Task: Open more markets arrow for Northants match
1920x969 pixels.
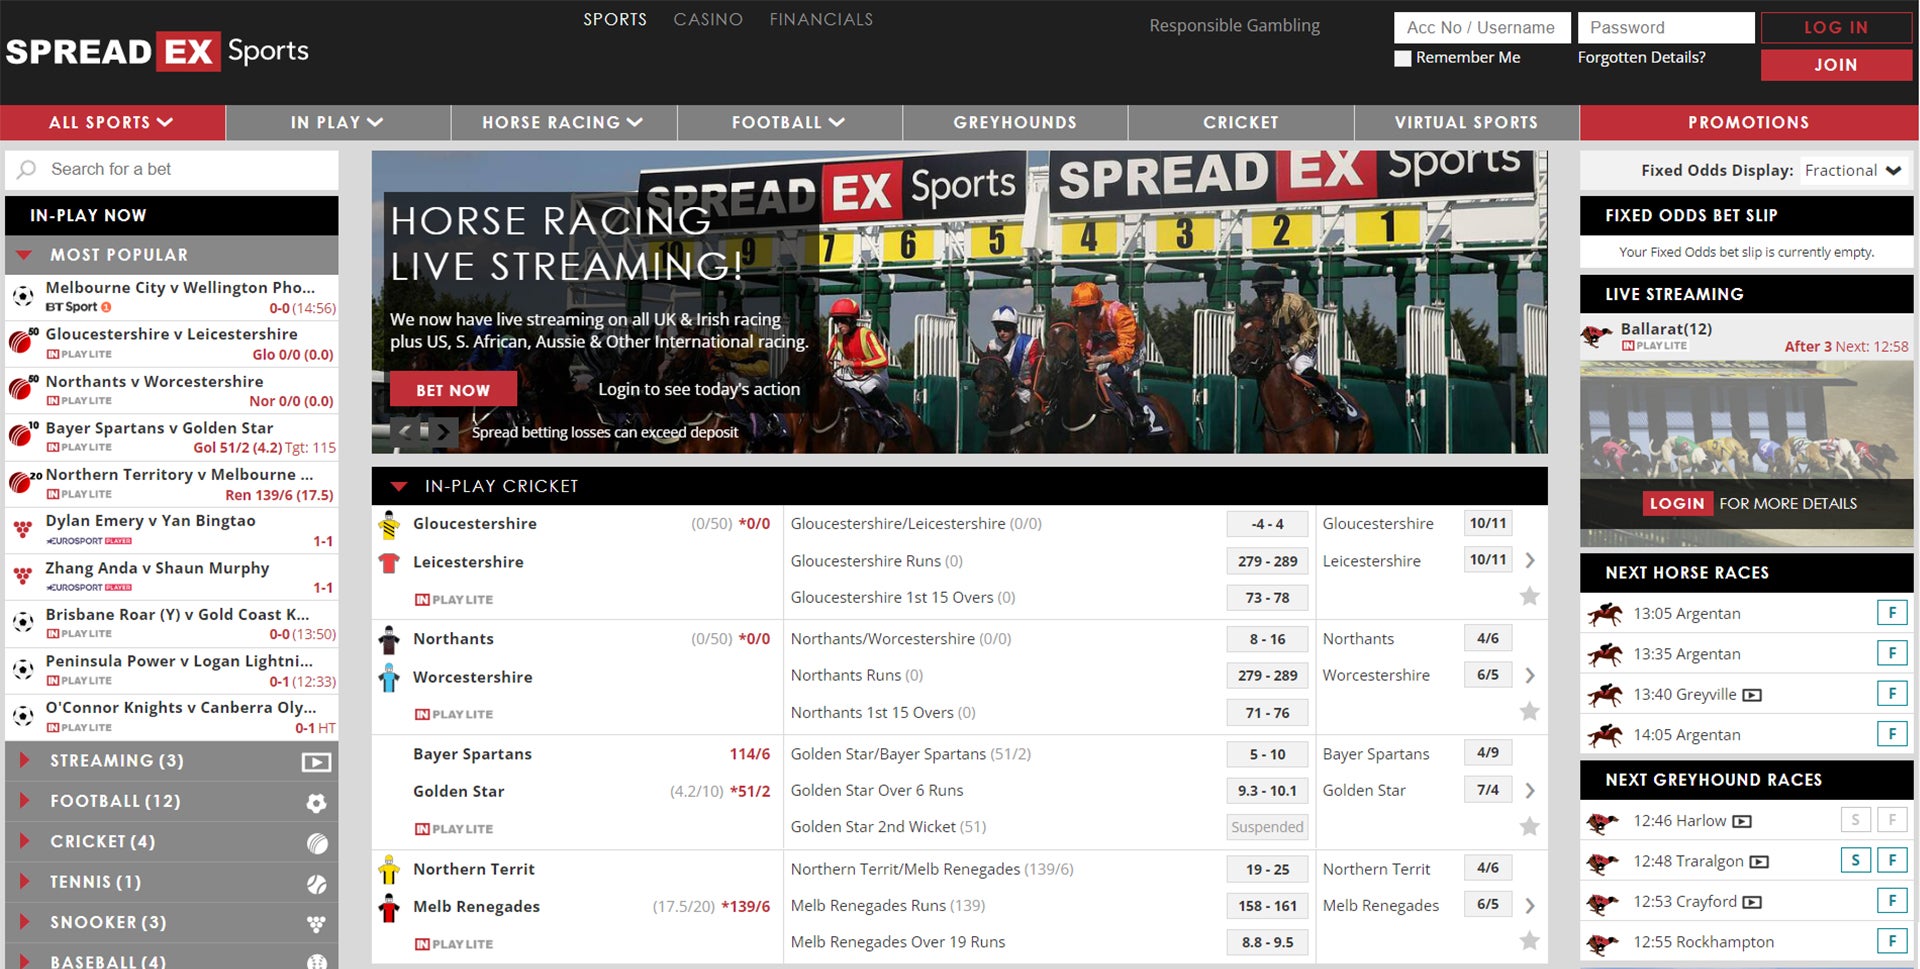Action: coord(1530,676)
